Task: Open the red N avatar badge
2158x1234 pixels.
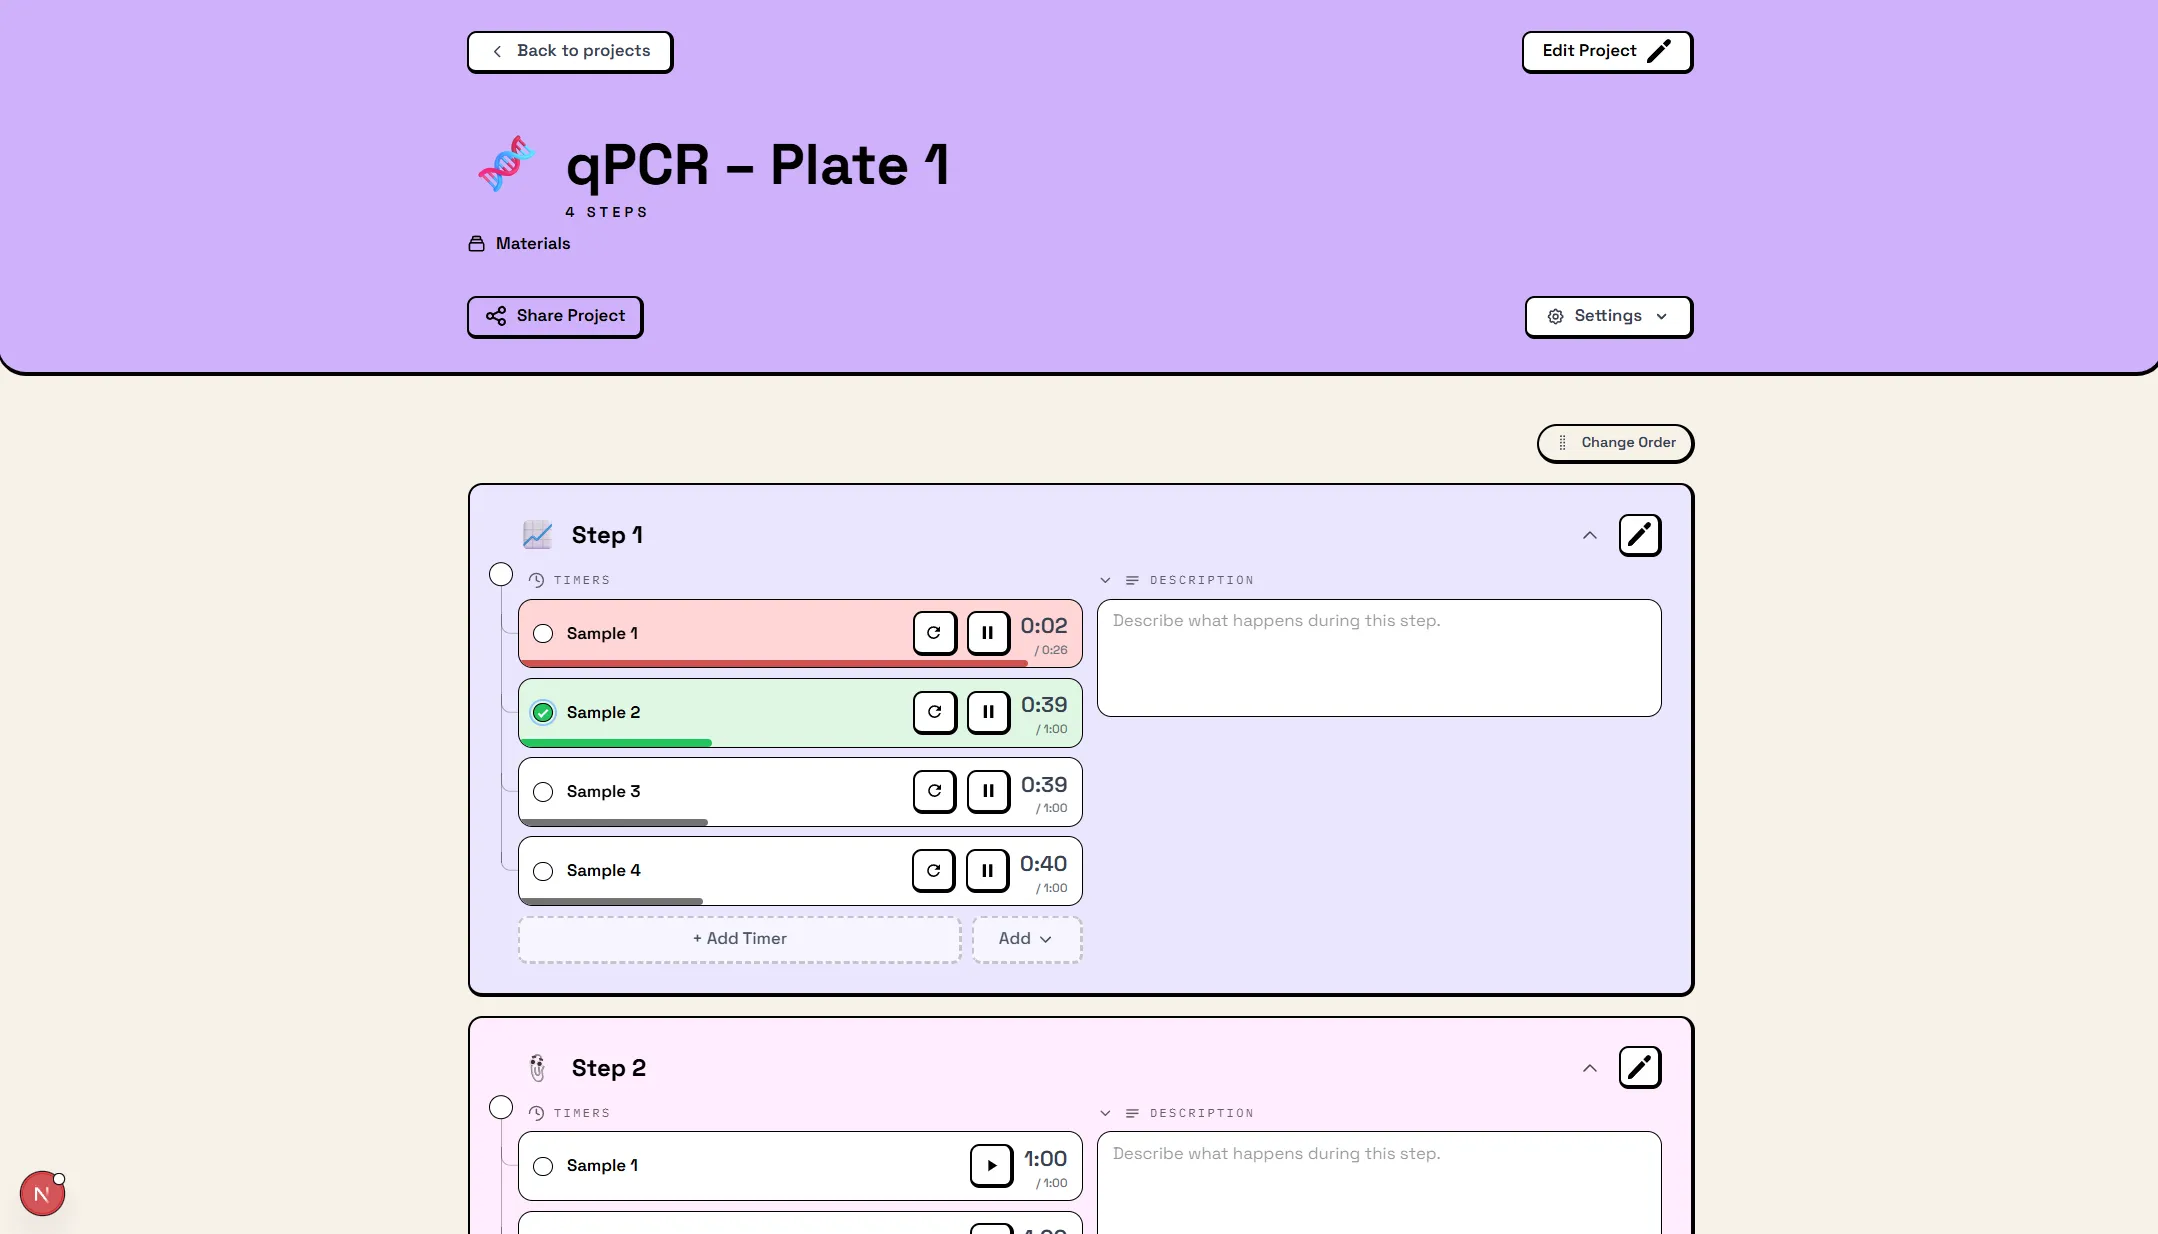Action: (42, 1193)
